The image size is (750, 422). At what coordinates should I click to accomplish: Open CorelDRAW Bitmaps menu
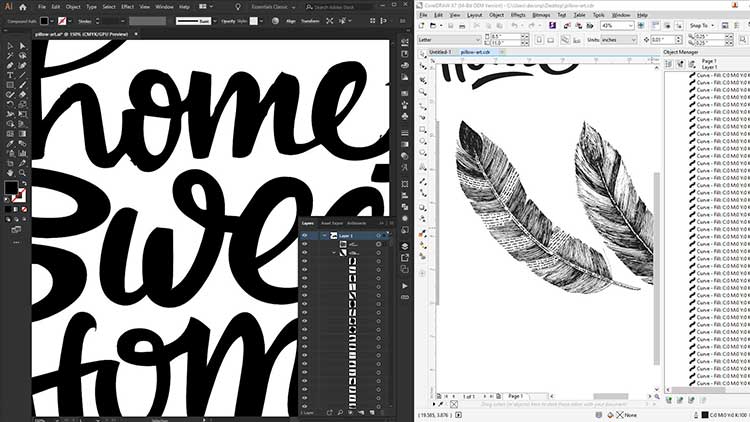point(541,15)
